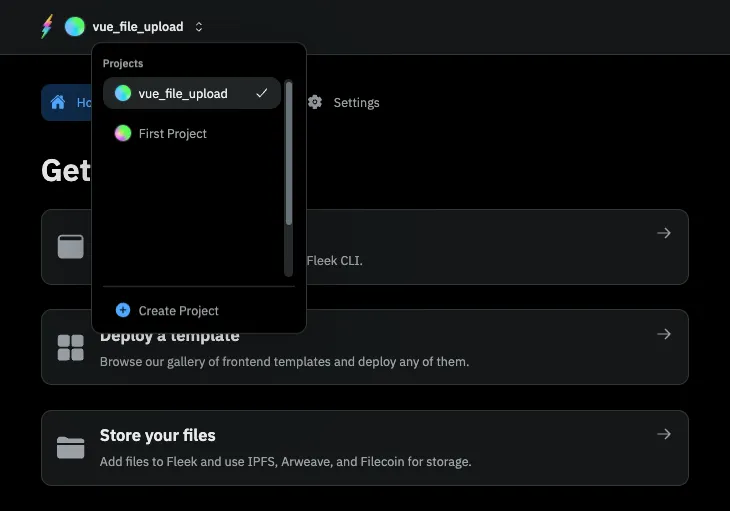The width and height of the screenshot is (730, 511).
Task: Click Create Project button
Action: pos(179,310)
